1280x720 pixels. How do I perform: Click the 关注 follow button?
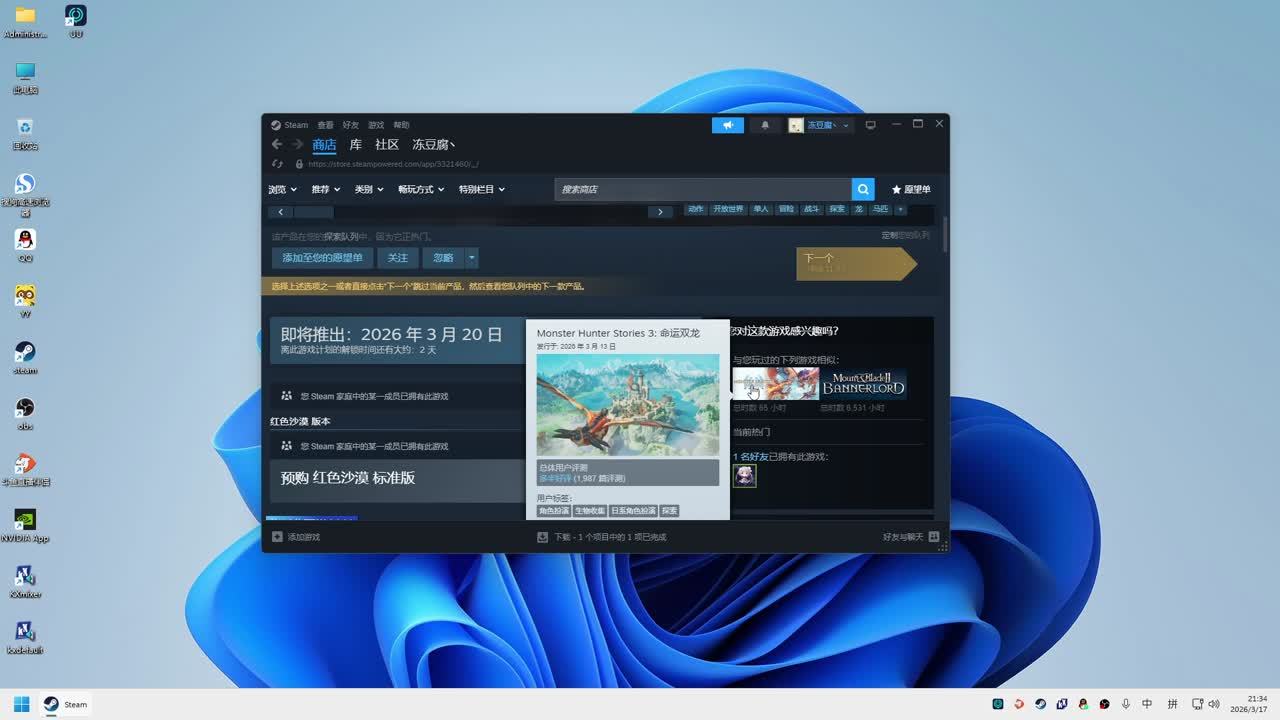398,258
